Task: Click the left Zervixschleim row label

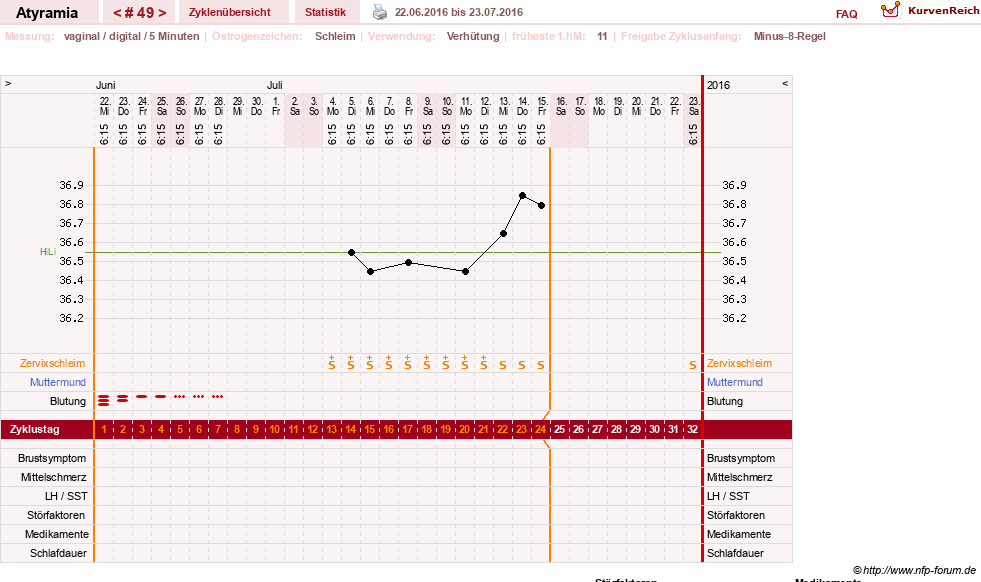Action: (53, 363)
